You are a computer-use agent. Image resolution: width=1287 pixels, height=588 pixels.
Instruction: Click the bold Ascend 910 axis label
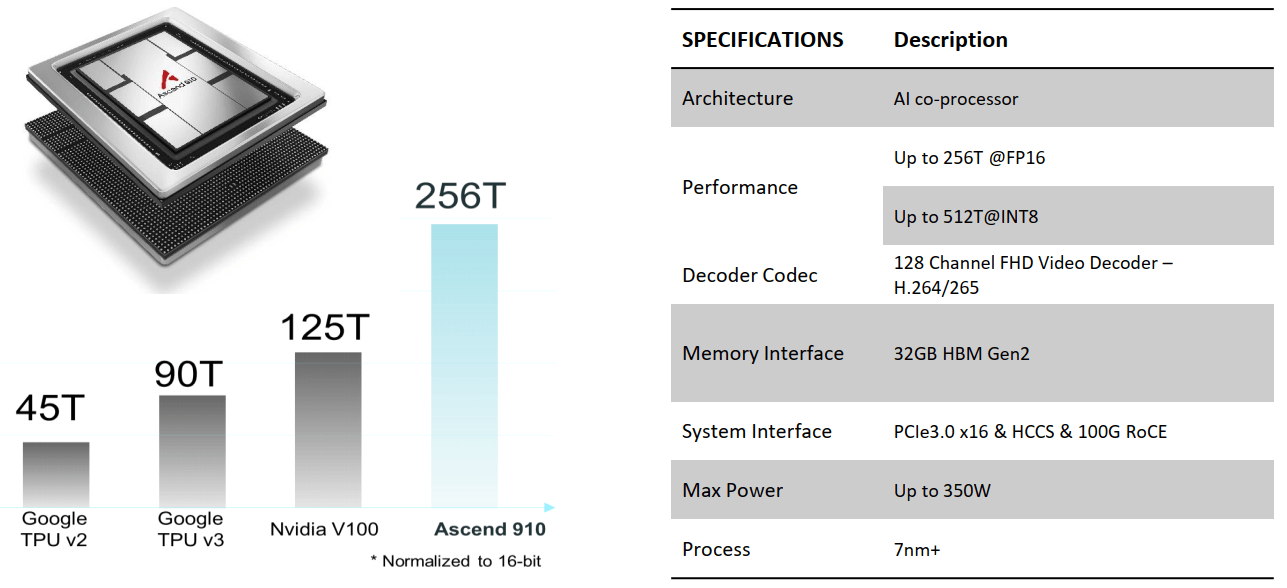click(490, 530)
